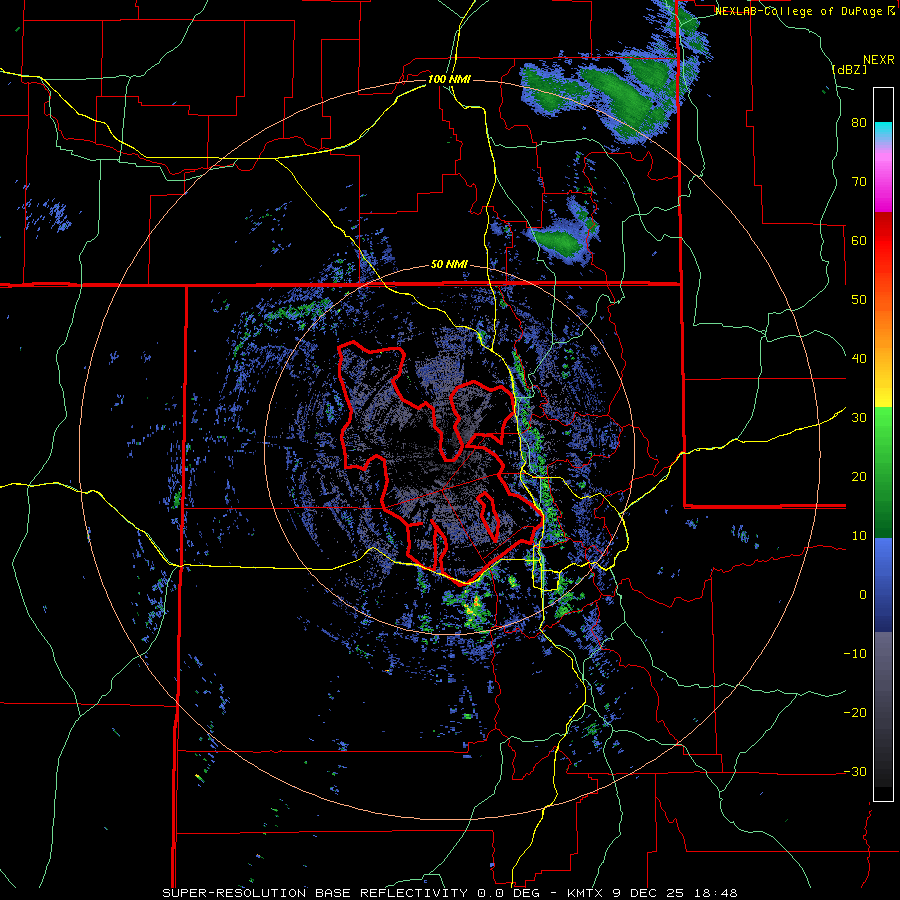The height and width of the screenshot is (900, 900).
Task: Click the -10 value on dBZ scale
Action: click(855, 653)
